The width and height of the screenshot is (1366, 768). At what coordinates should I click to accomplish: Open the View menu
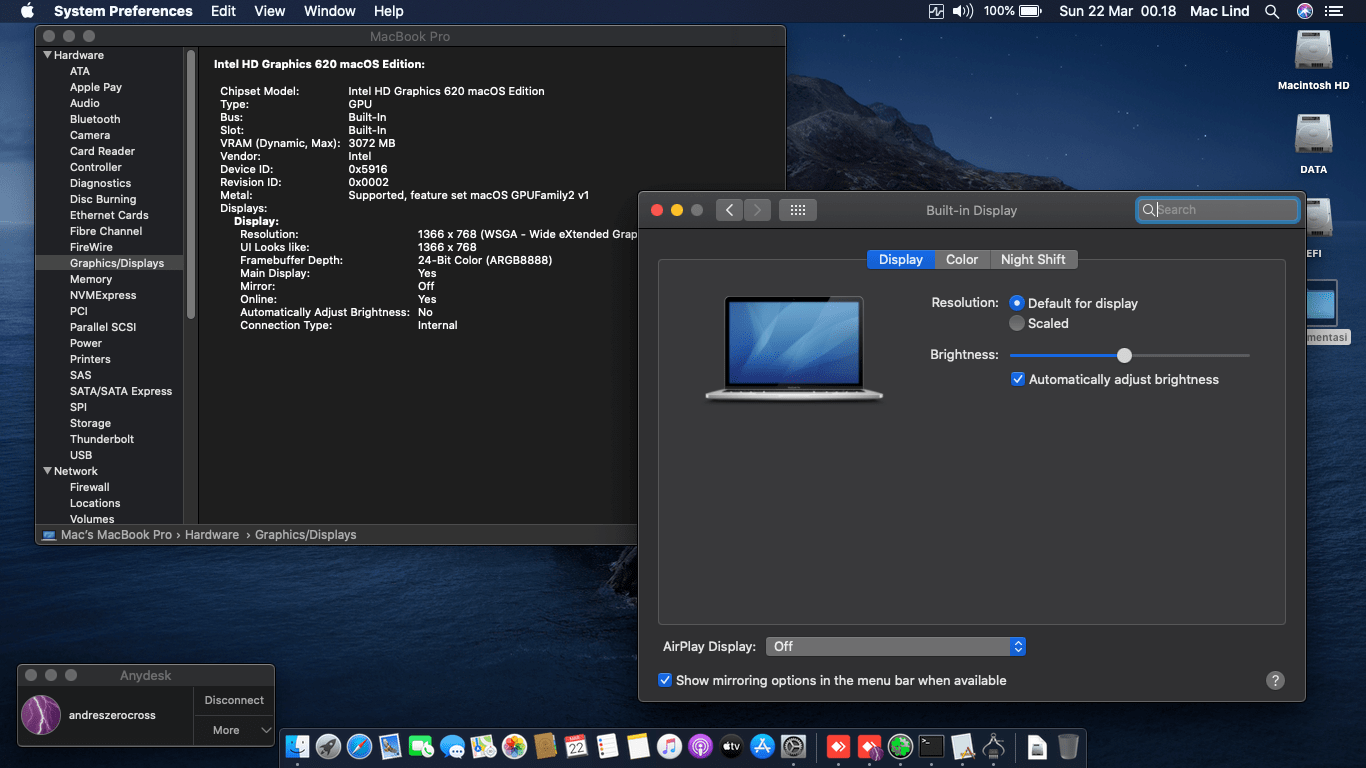270,11
